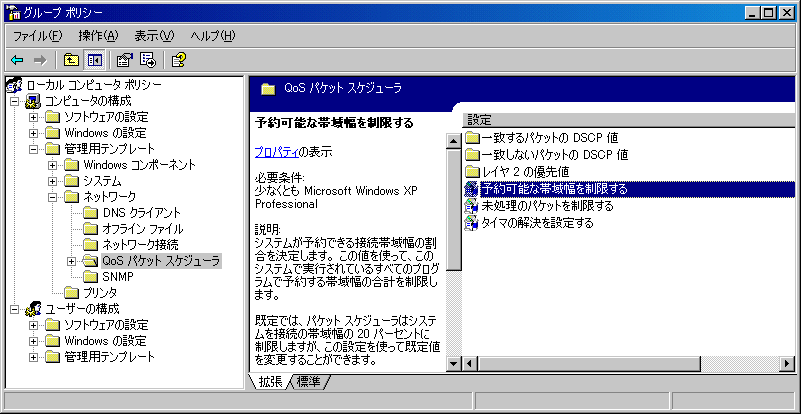
Task: Select the ネットワーク folder icon
Action: point(72,197)
